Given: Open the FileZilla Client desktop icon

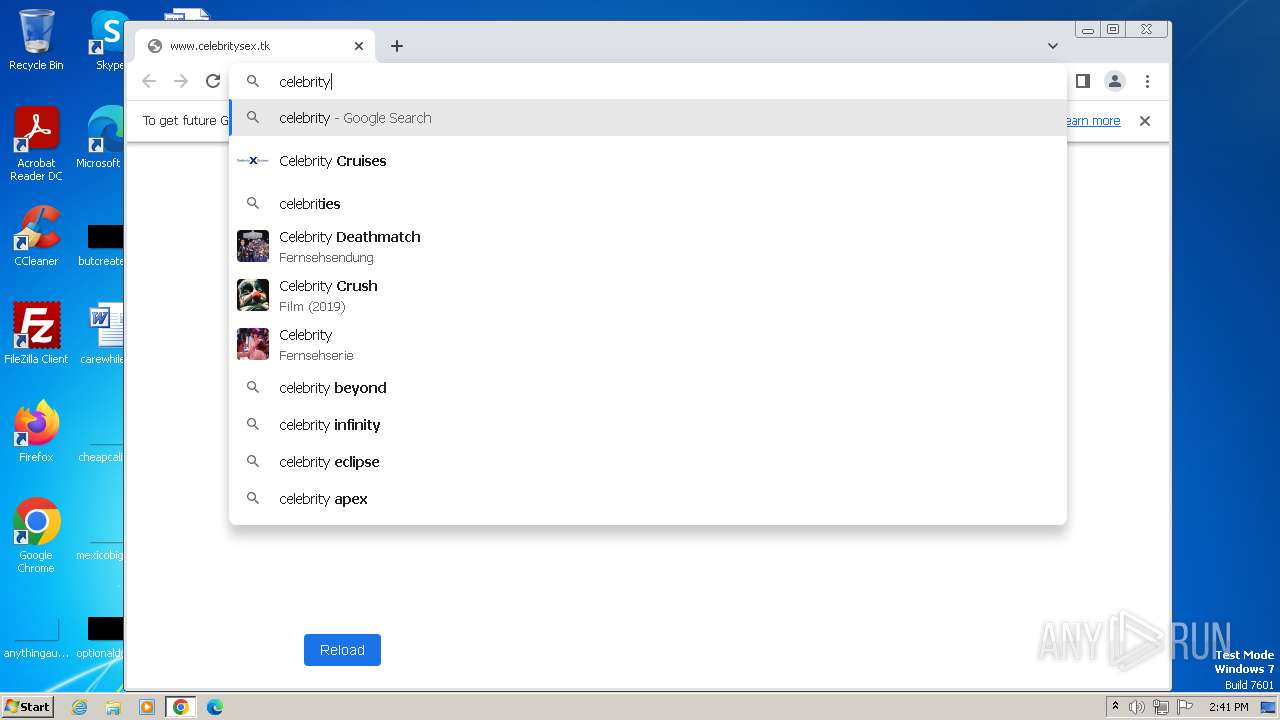Looking at the screenshot, I should [x=36, y=333].
